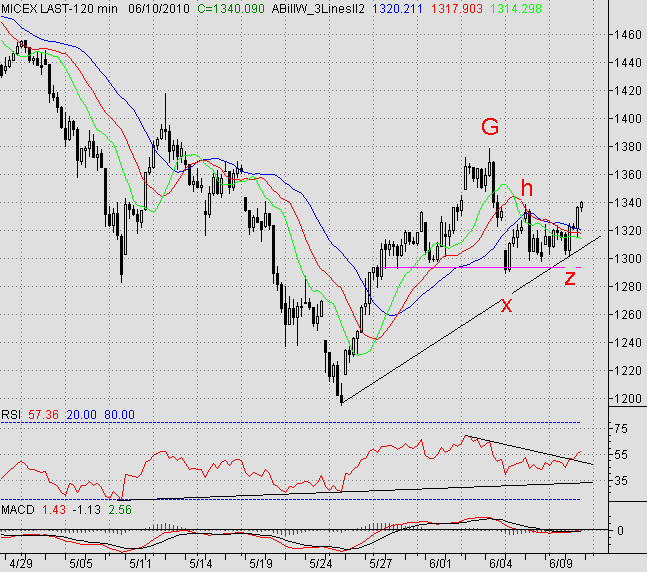This screenshot has height=572, width=647.
Task: Click the RSI axis label 35
Action: (621, 481)
